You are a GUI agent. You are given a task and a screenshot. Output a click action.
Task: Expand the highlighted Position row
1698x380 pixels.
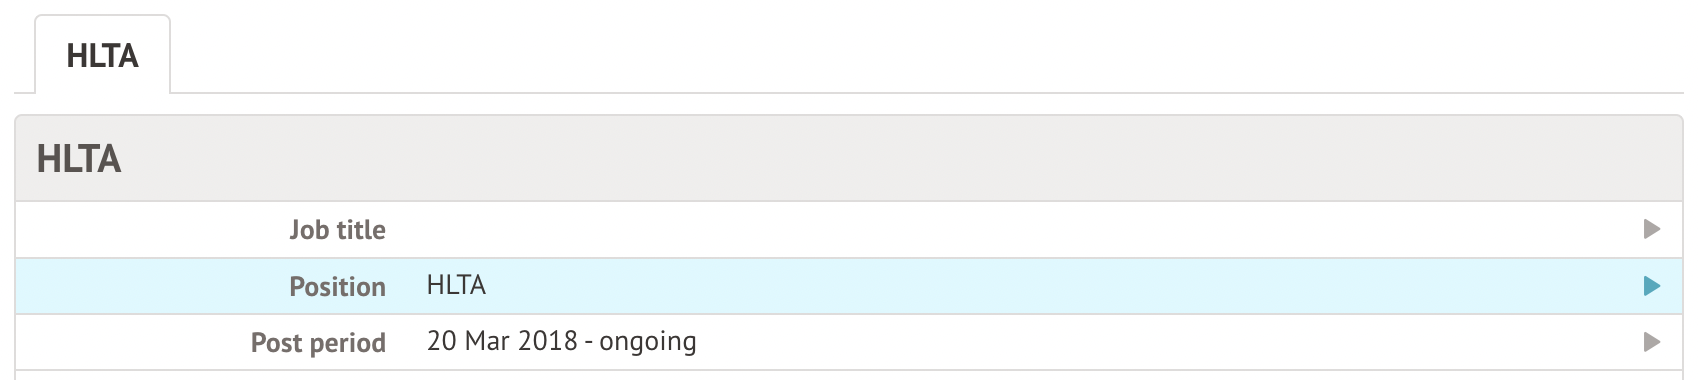849,286
